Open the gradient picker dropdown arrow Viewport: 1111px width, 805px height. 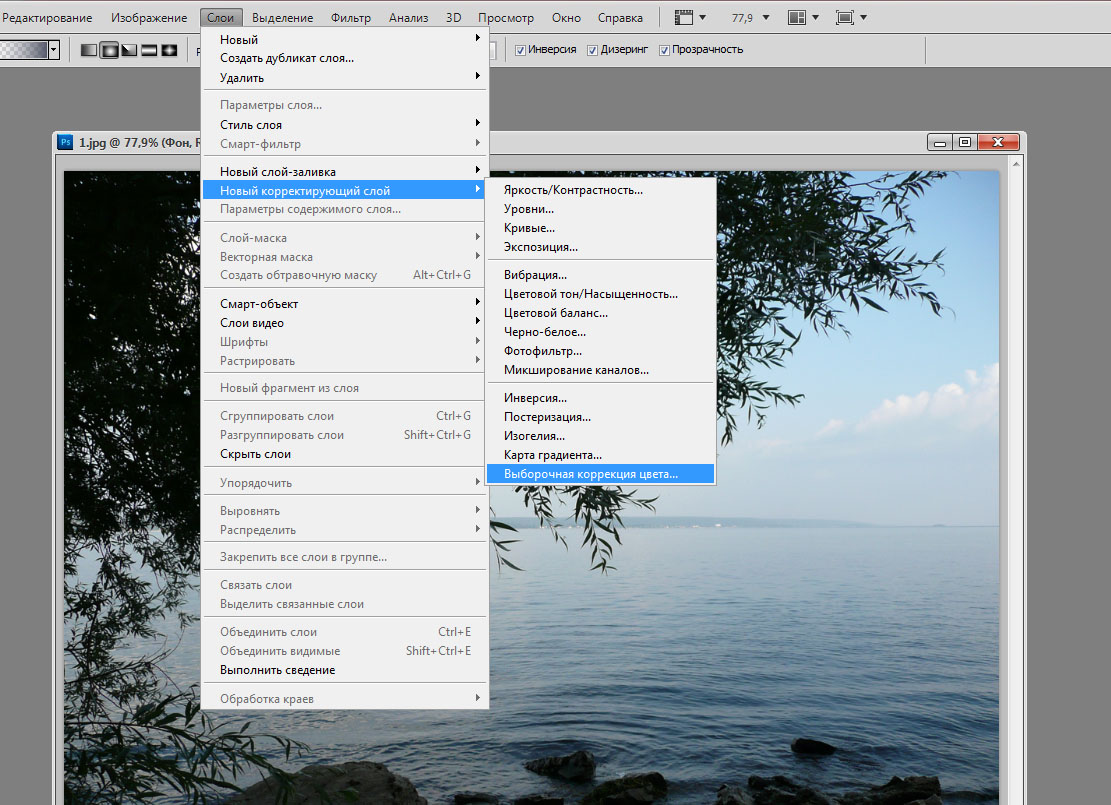coord(54,50)
